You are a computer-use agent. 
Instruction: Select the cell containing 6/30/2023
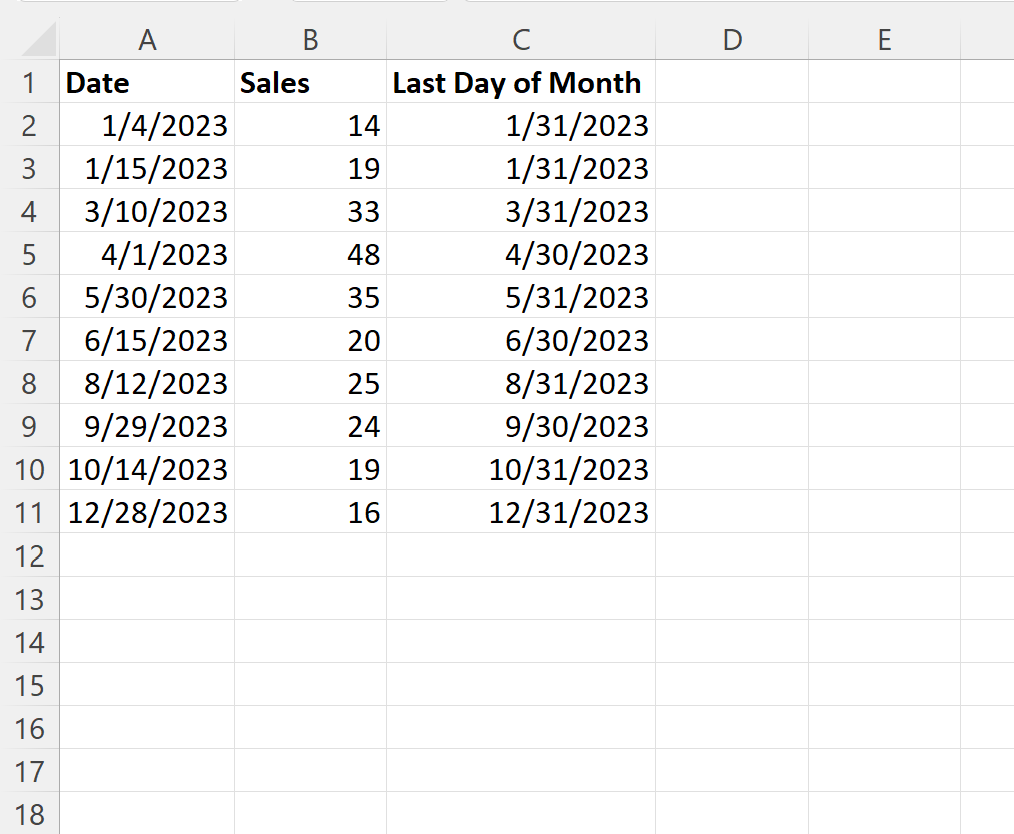[521, 340]
